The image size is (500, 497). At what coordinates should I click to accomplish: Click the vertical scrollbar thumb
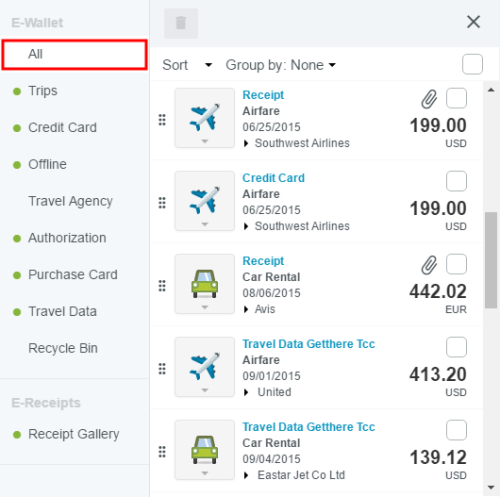[x=491, y=260]
